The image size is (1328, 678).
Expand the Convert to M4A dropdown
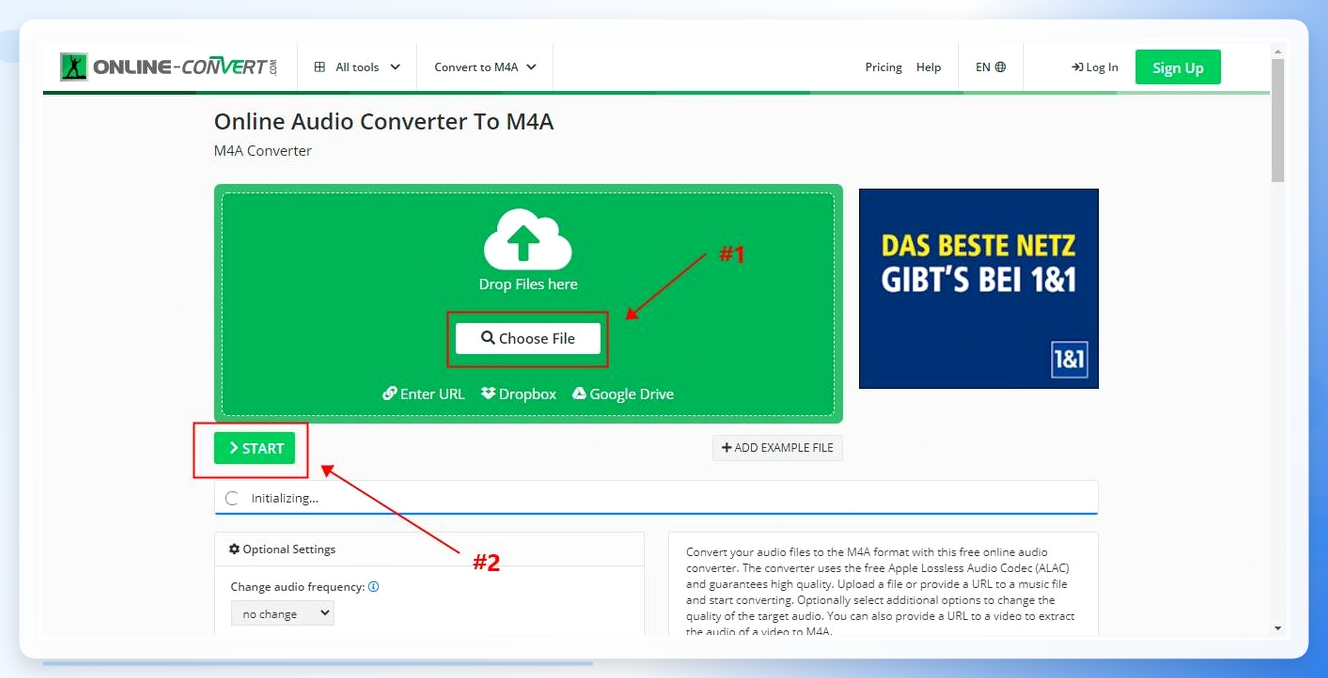click(485, 67)
